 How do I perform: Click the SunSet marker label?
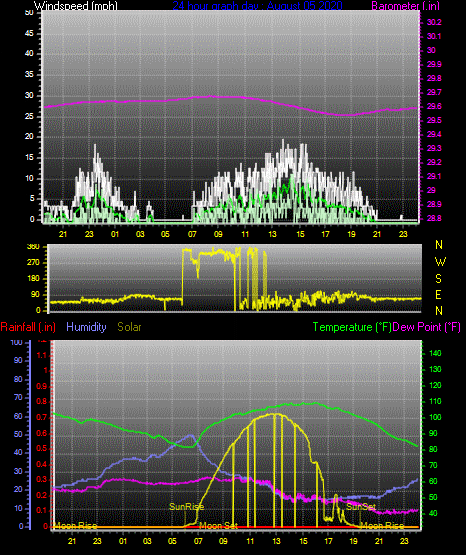pos(361,507)
